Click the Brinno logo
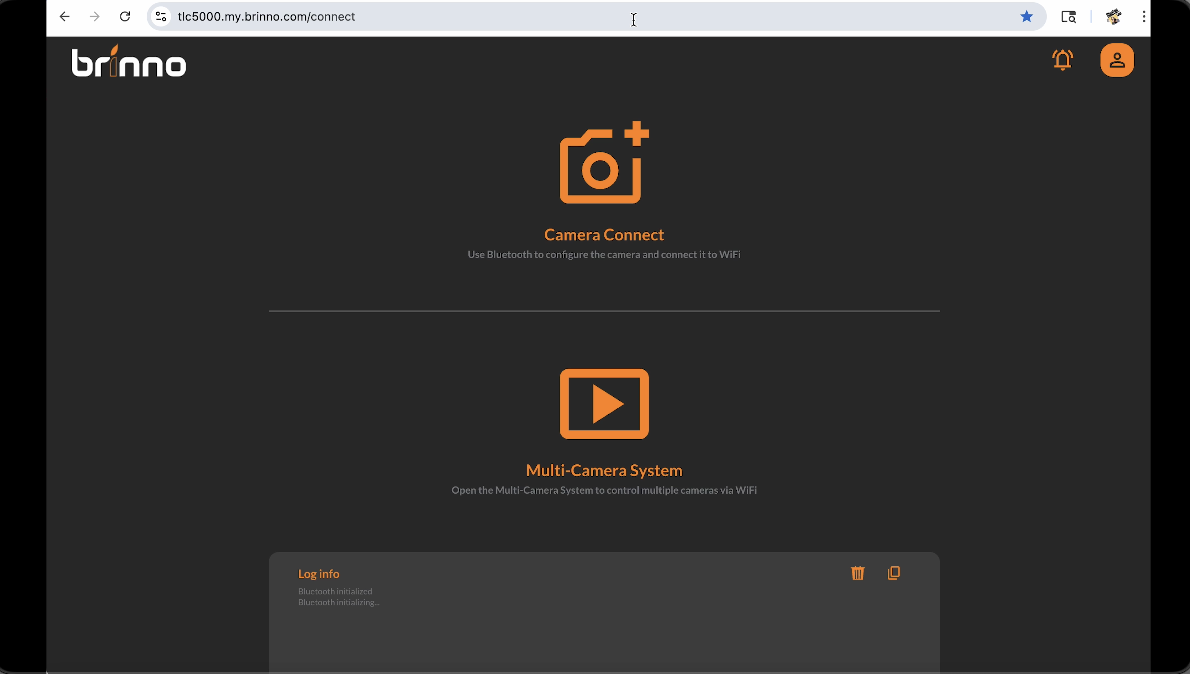The width and height of the screenshot is (1190, 674). [129, 62]
